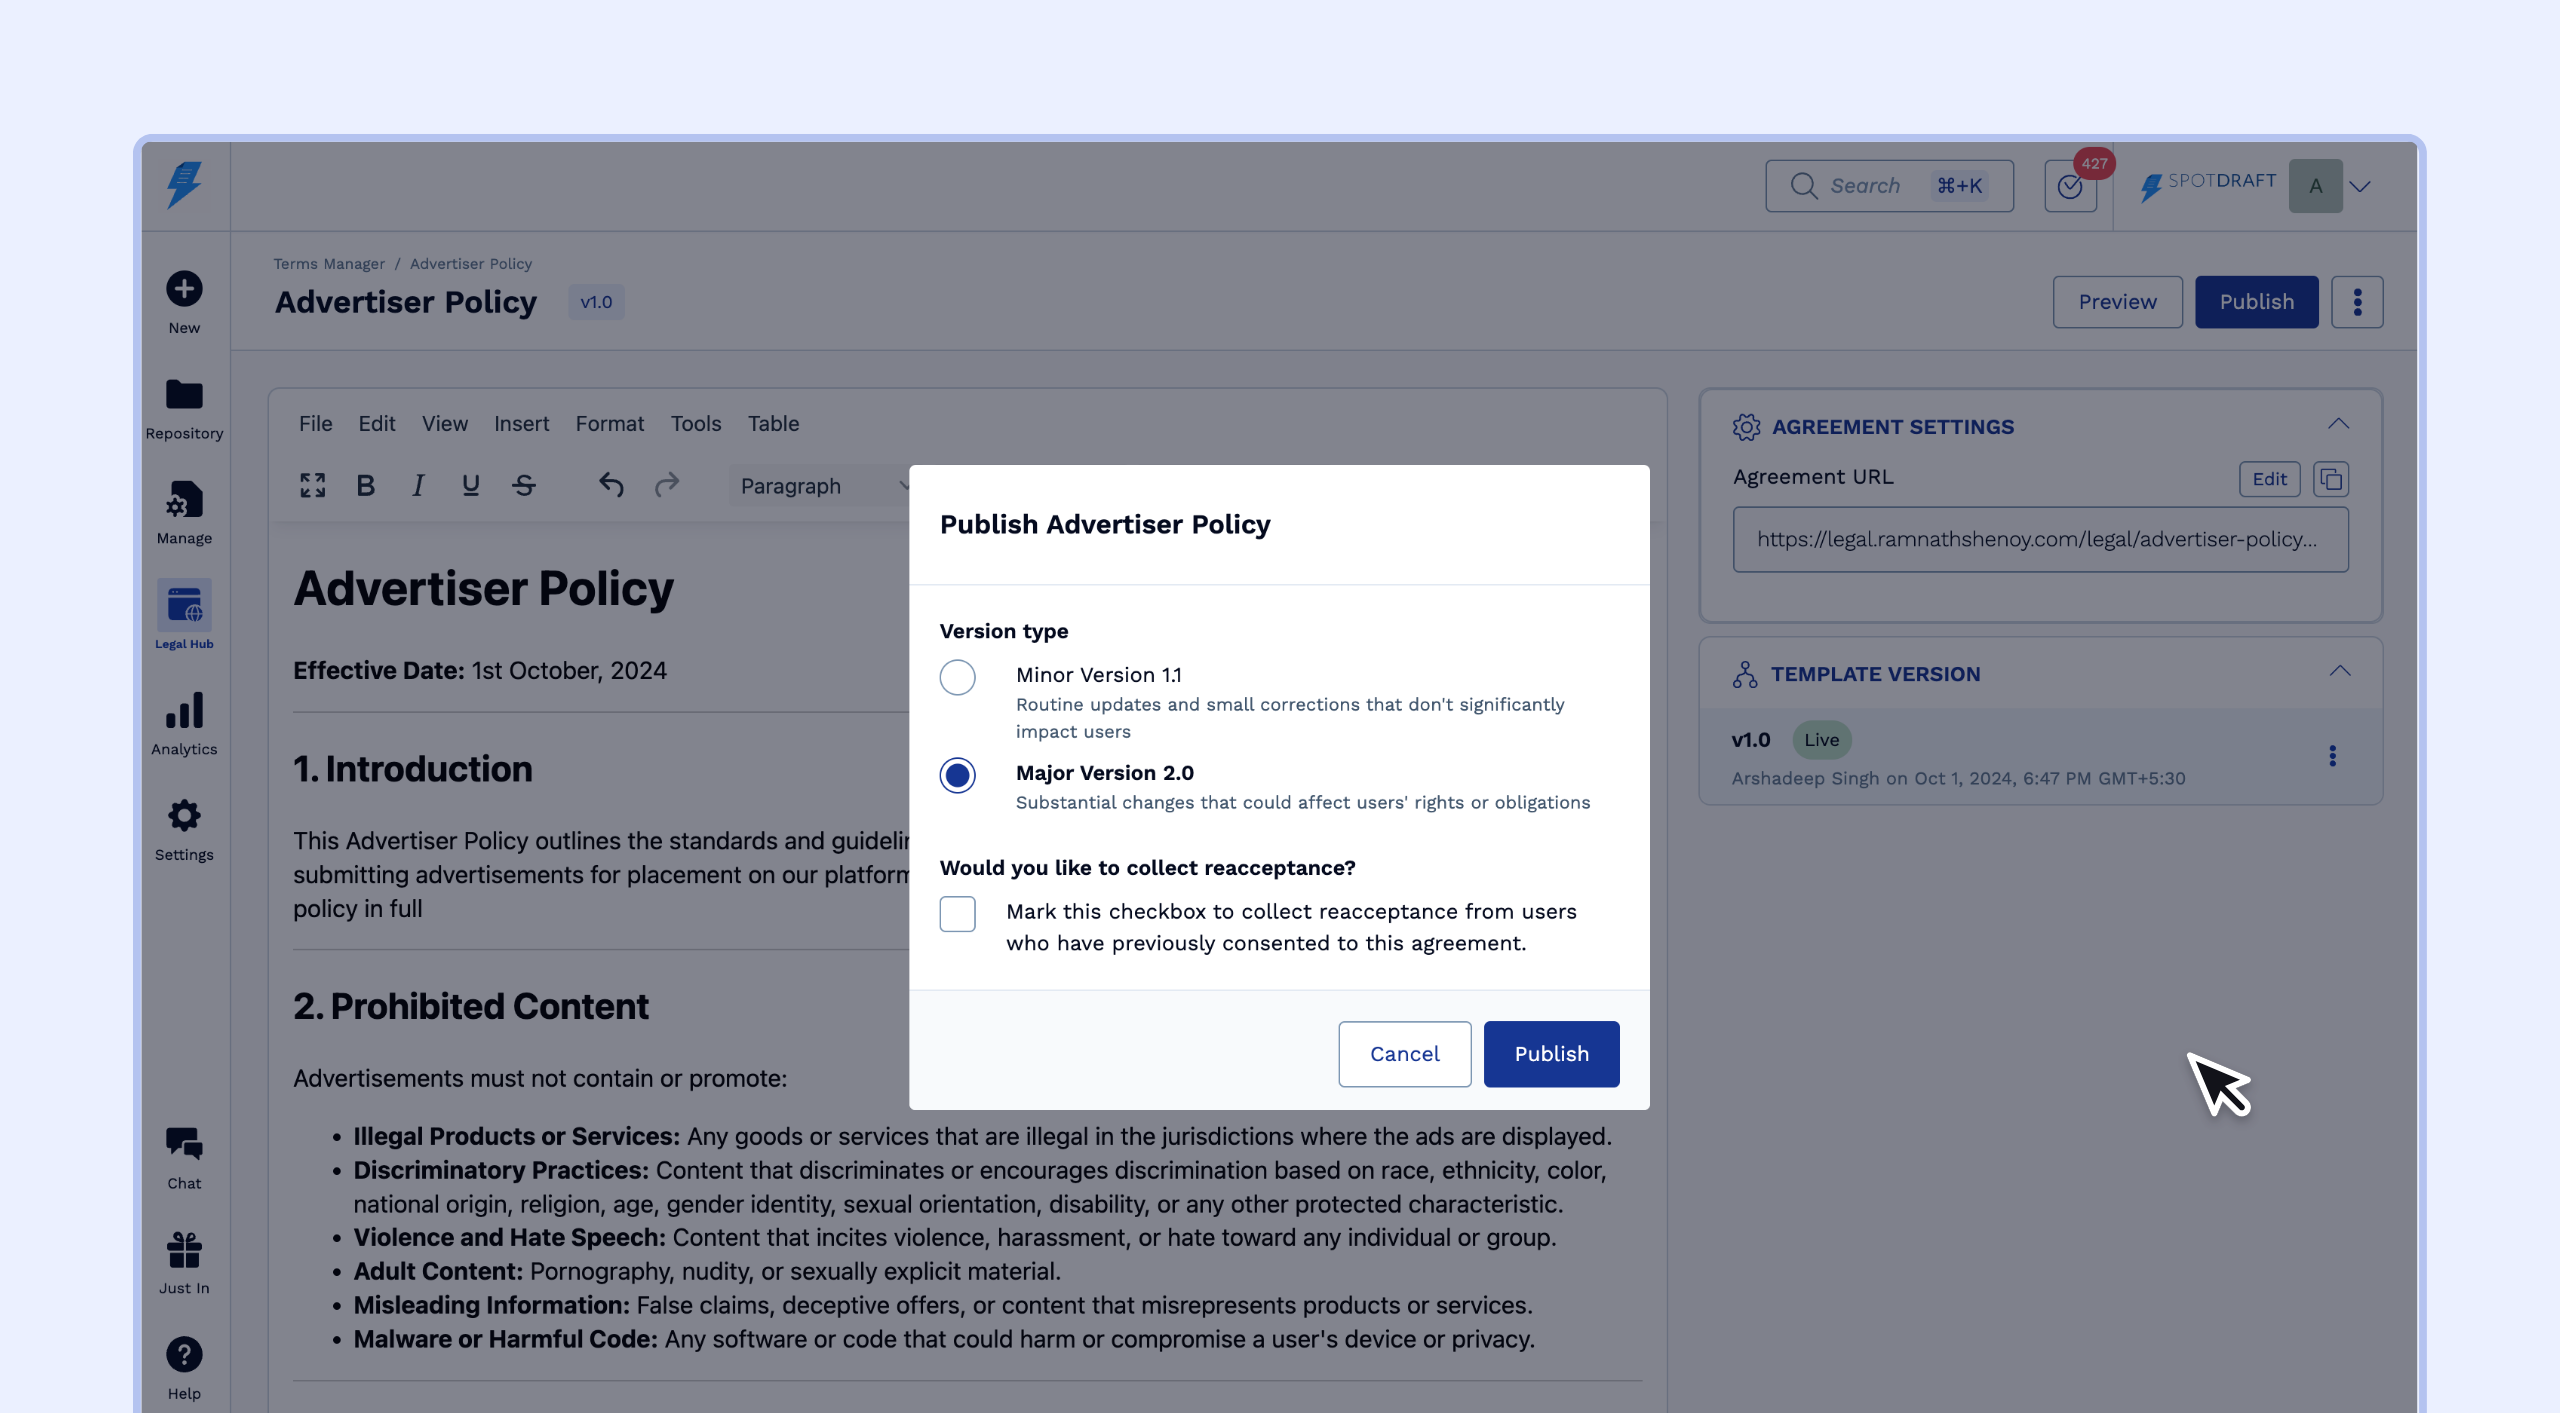Open the Format menu
The height and width of the screenshot is (1413, 2560).
609,423
